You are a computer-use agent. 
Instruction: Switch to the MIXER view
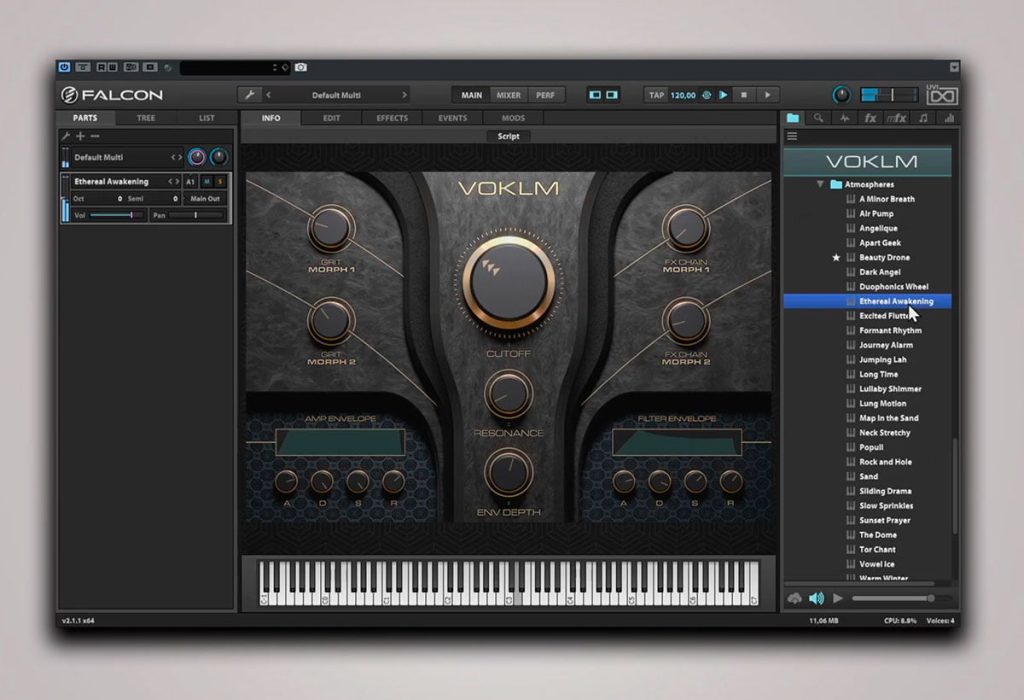point(509,95)
